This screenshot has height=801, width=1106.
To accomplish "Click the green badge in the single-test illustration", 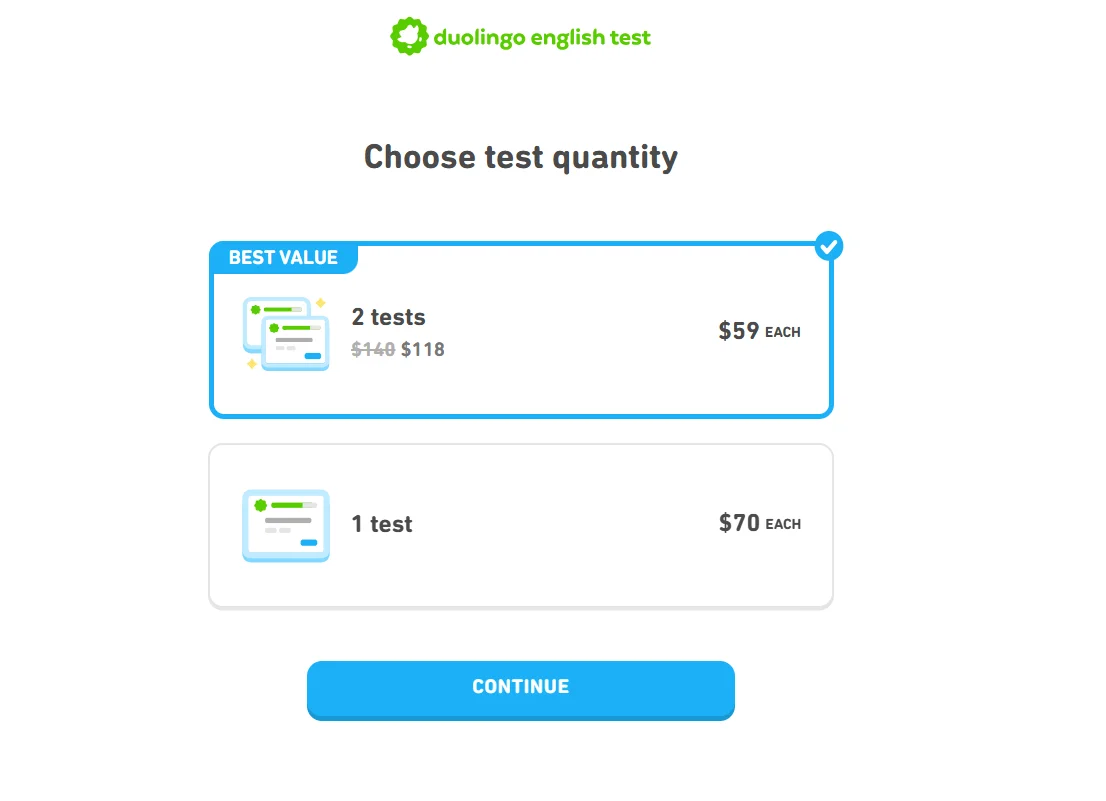I will click(260, 505).
